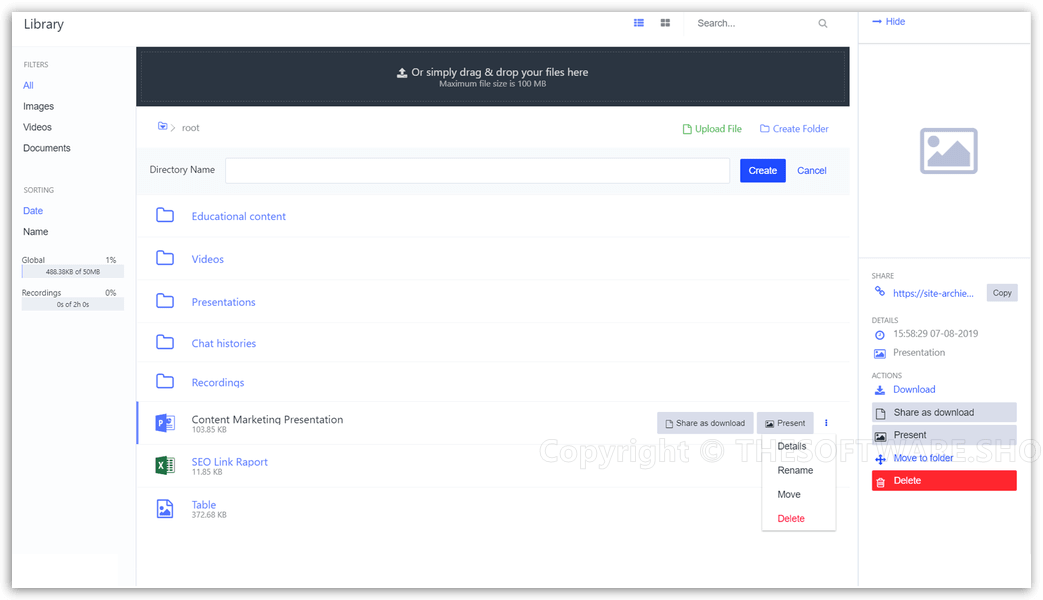This screenshot has height=600, width=1043.
Task: Hide the details side panel
Action: point(889,21)
